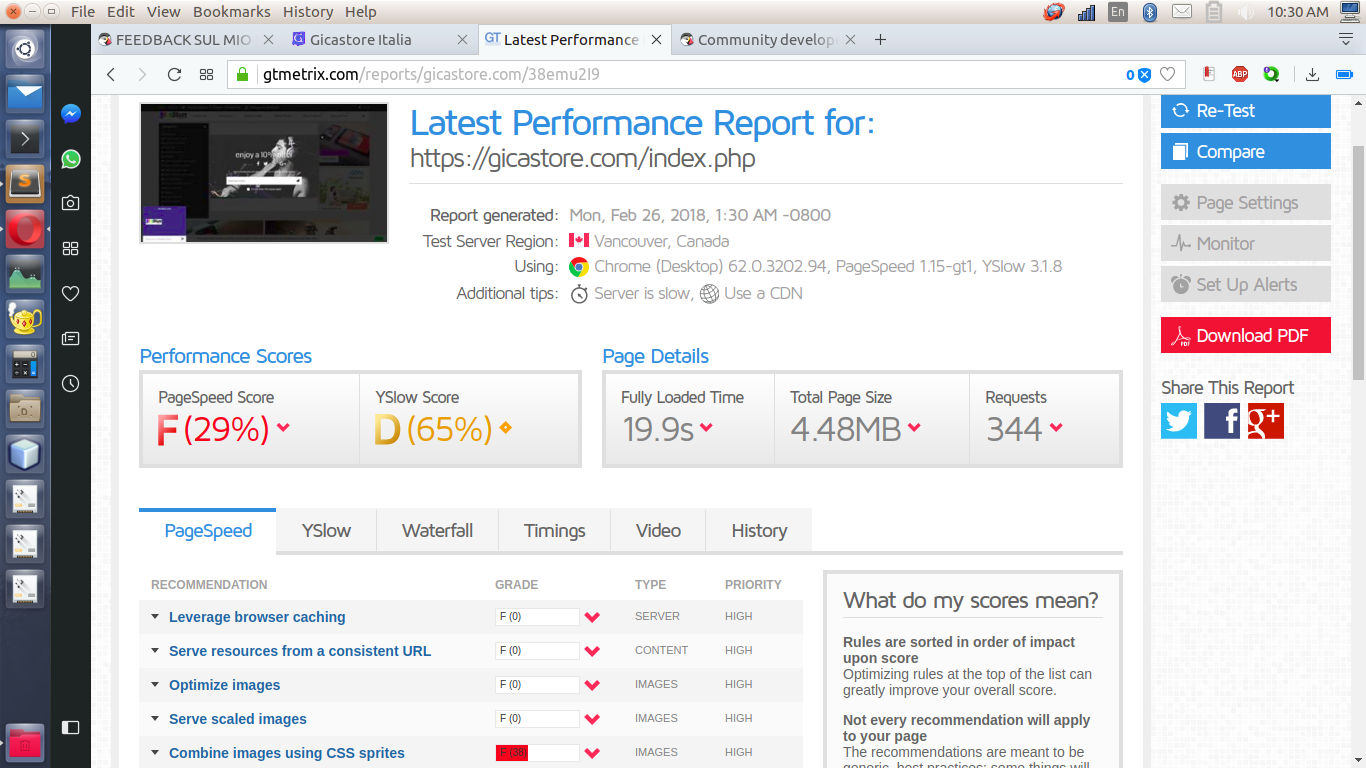Click the Re-Test button
This screenshot has width=1366, height=768.
click(1246, 111)
